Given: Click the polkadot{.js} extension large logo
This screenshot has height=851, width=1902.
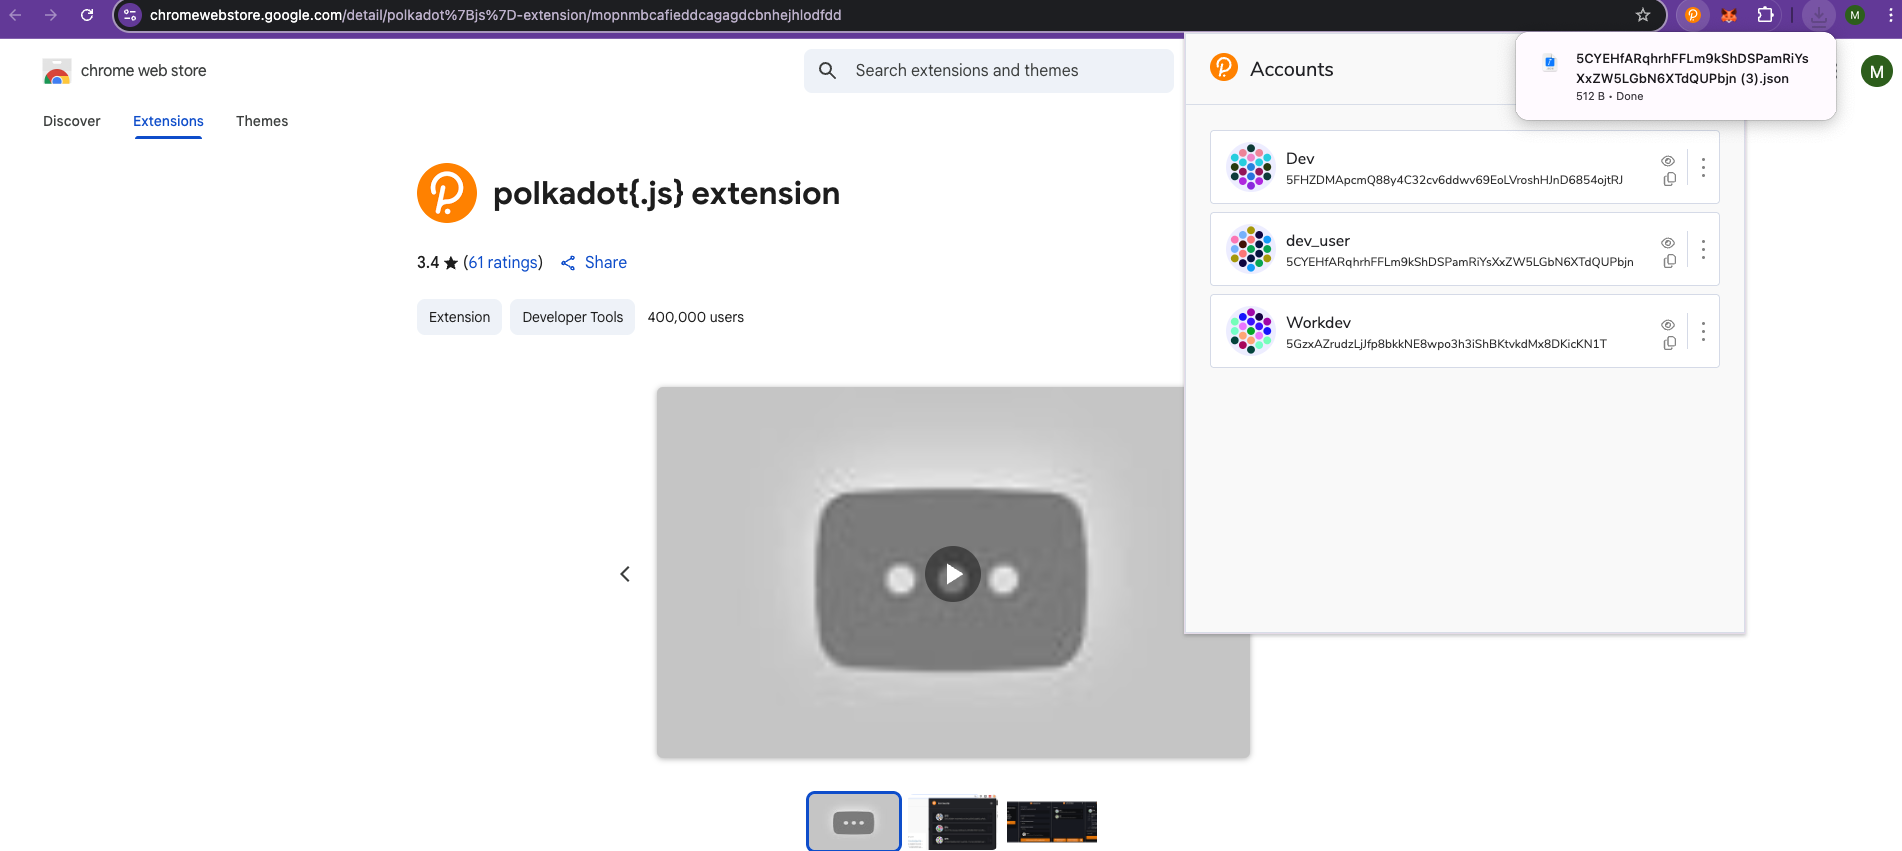Looking at the screenshot, I should (447, 193).
